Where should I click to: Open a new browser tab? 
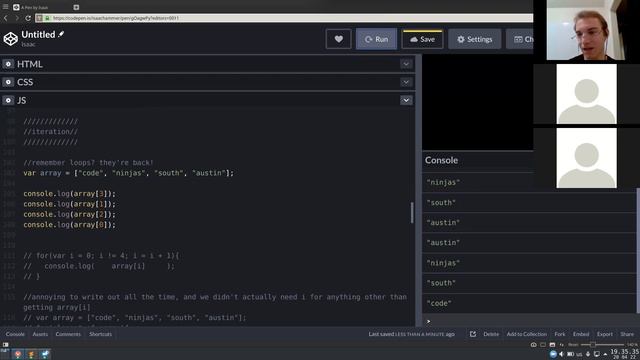tap(76, 7)
